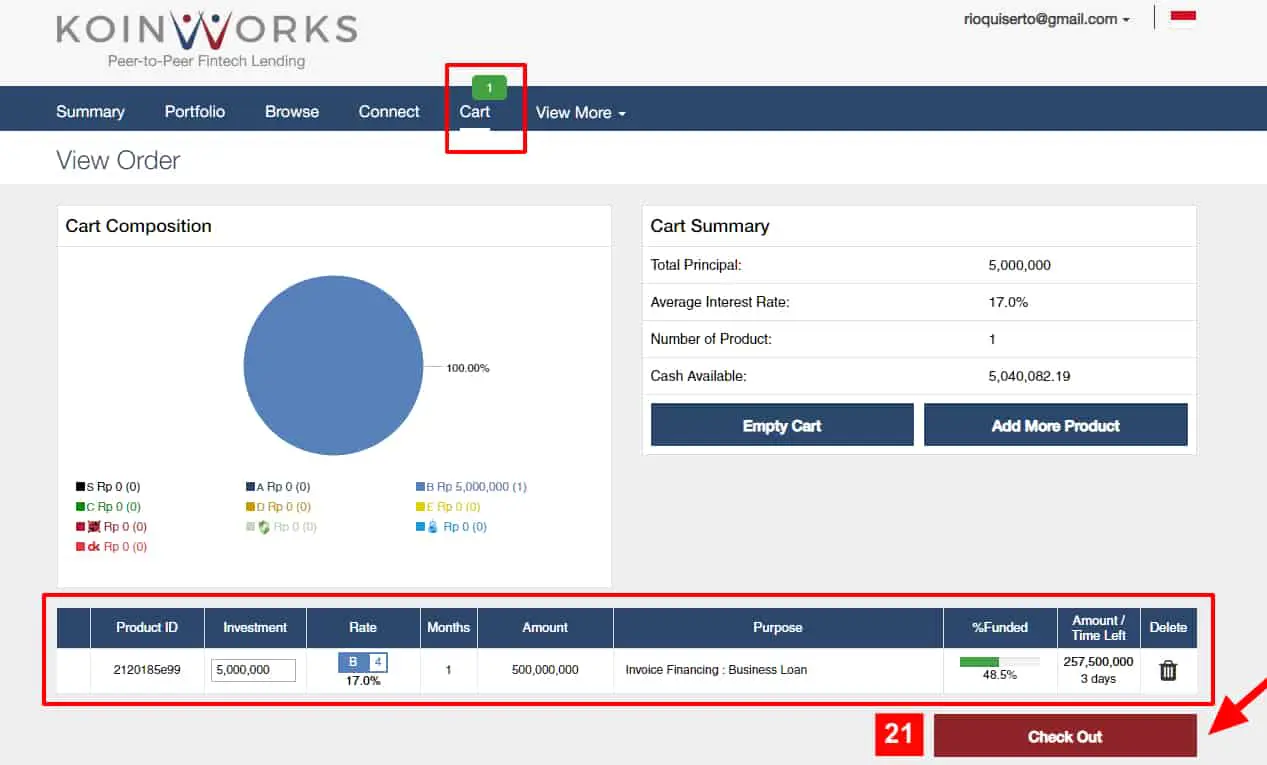This screenshot has height=765, width=1267.
Task: Open the Portfolio tab
Action: pyautogui.click(x=194, y=112)
